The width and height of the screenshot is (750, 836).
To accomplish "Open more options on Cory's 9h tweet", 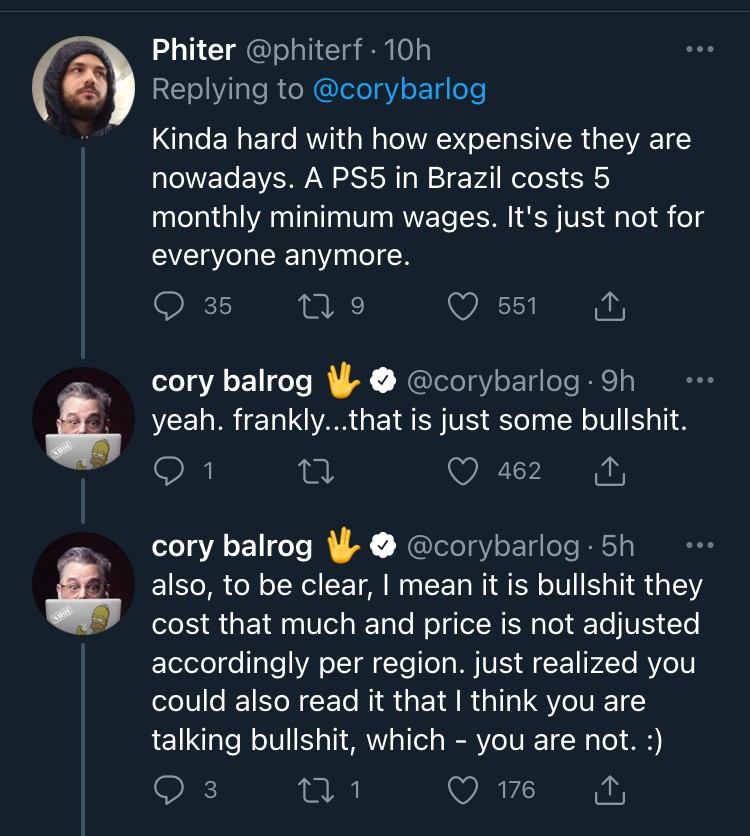I will 699,381.
